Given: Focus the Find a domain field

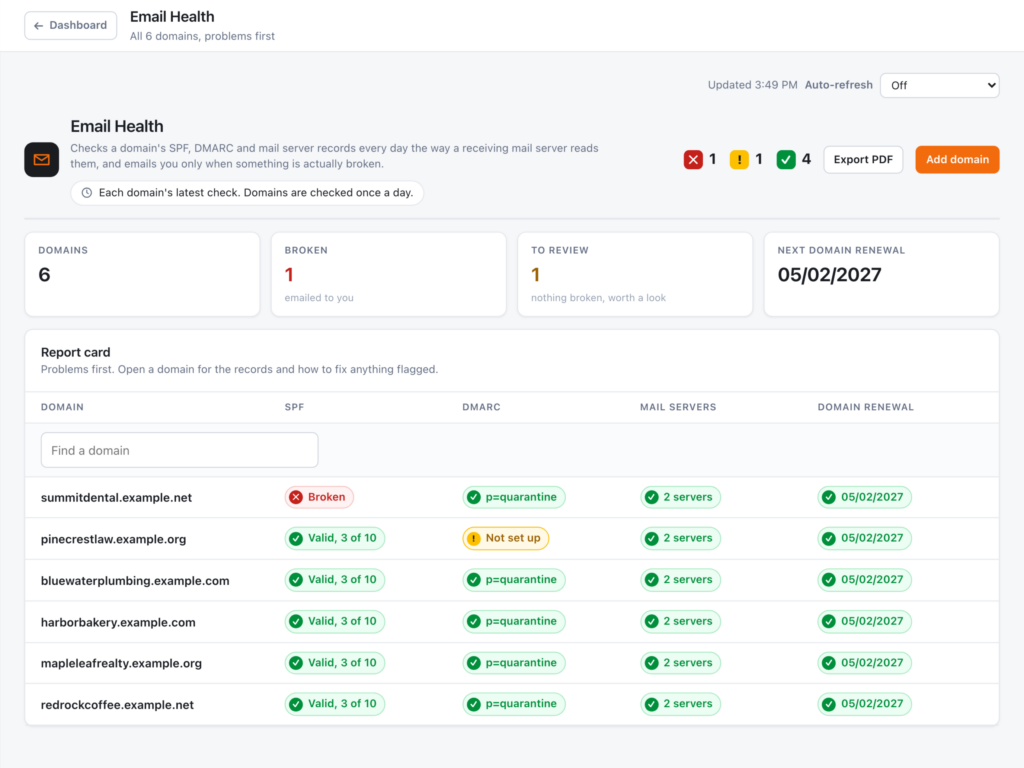Looking at the screenshot, I should 180,450.
